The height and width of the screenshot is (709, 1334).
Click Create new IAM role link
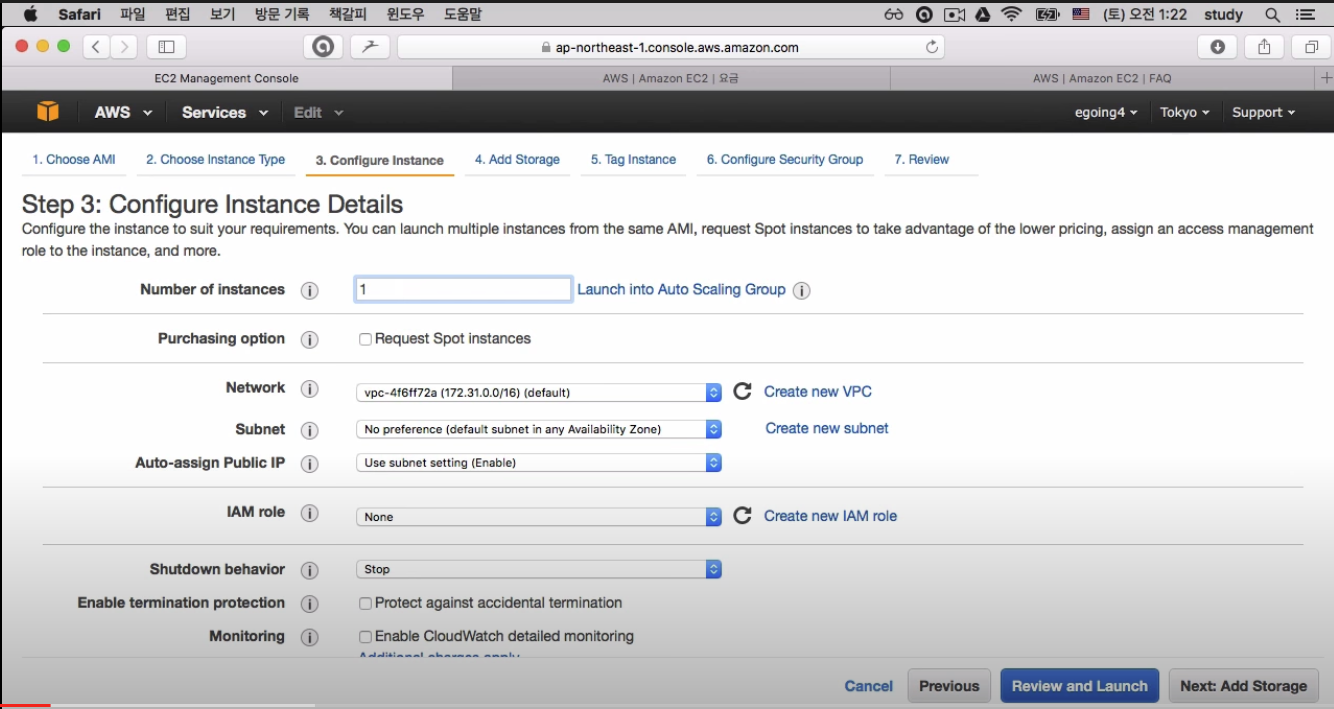point(830,516)
